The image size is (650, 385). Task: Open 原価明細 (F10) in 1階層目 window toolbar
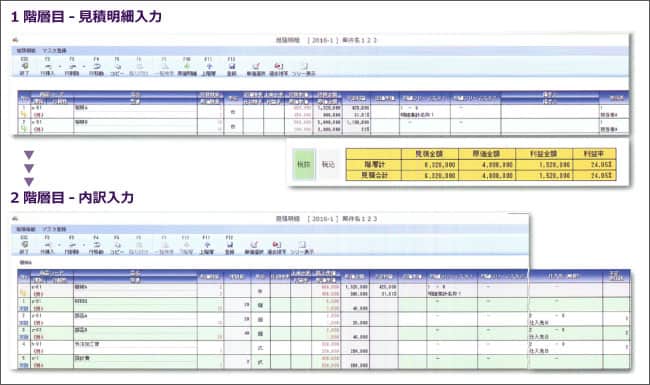(187, 66)
